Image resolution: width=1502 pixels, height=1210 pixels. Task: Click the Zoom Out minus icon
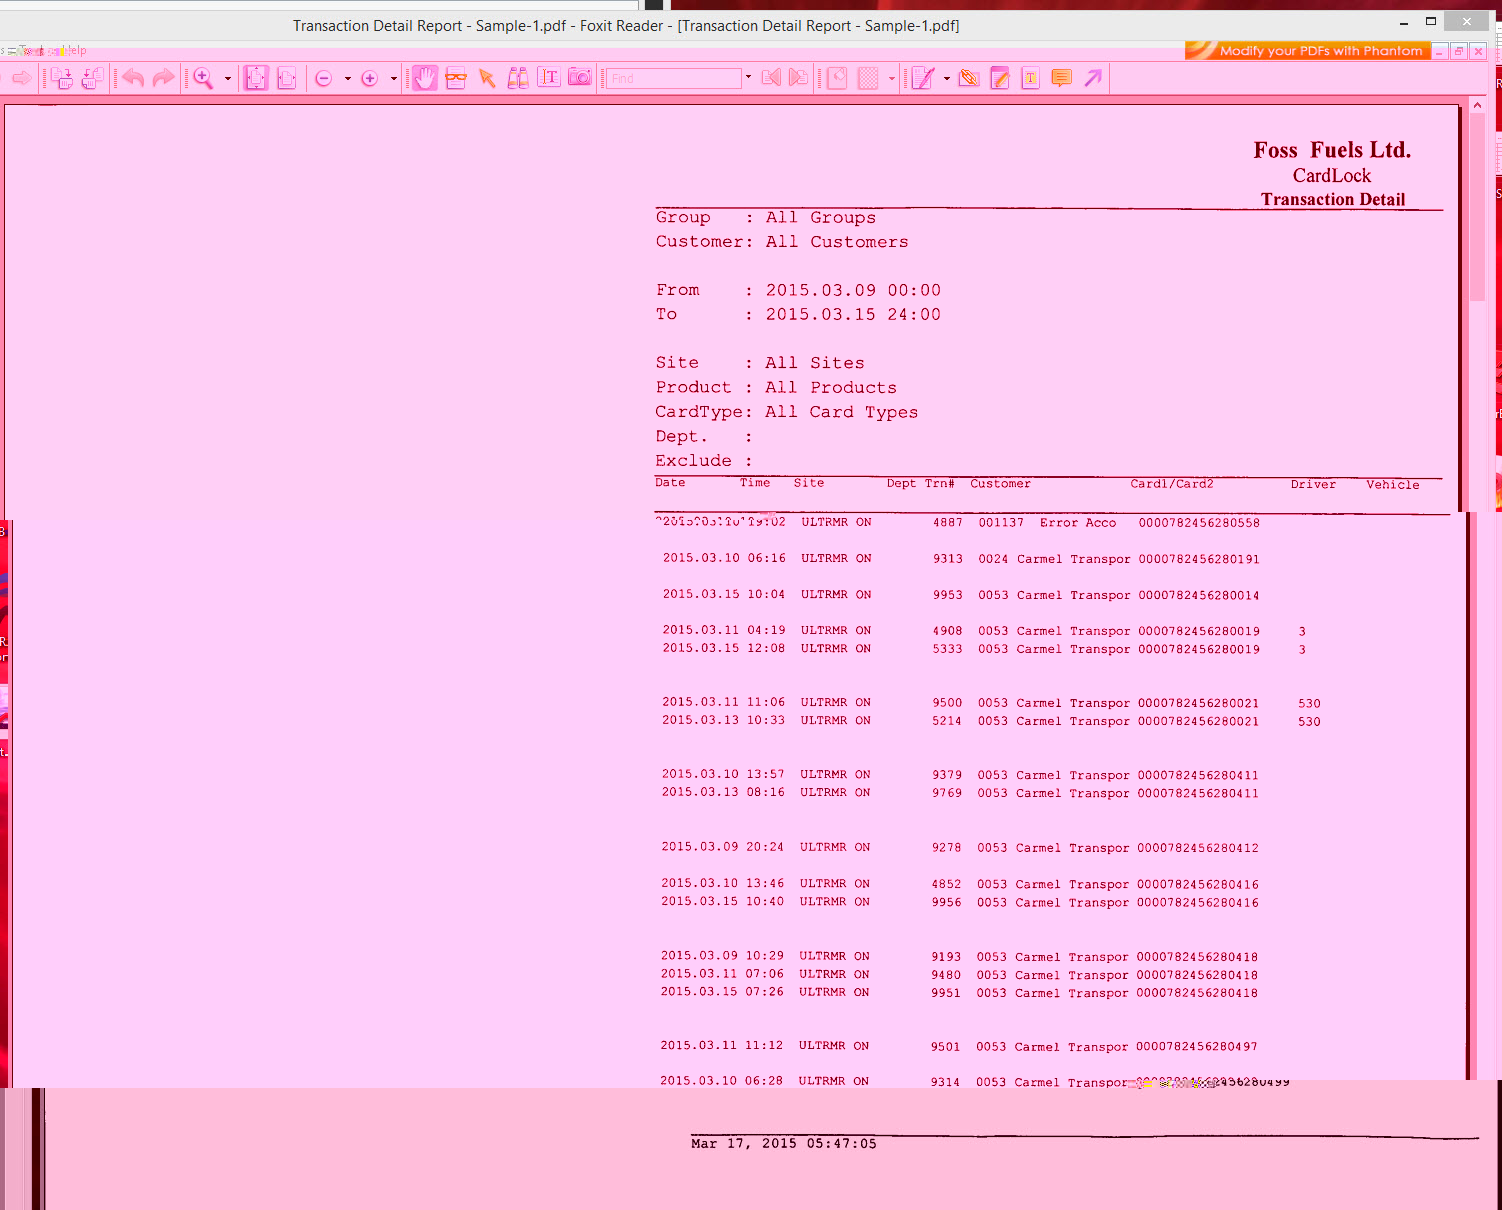click(x=324, y=78)
